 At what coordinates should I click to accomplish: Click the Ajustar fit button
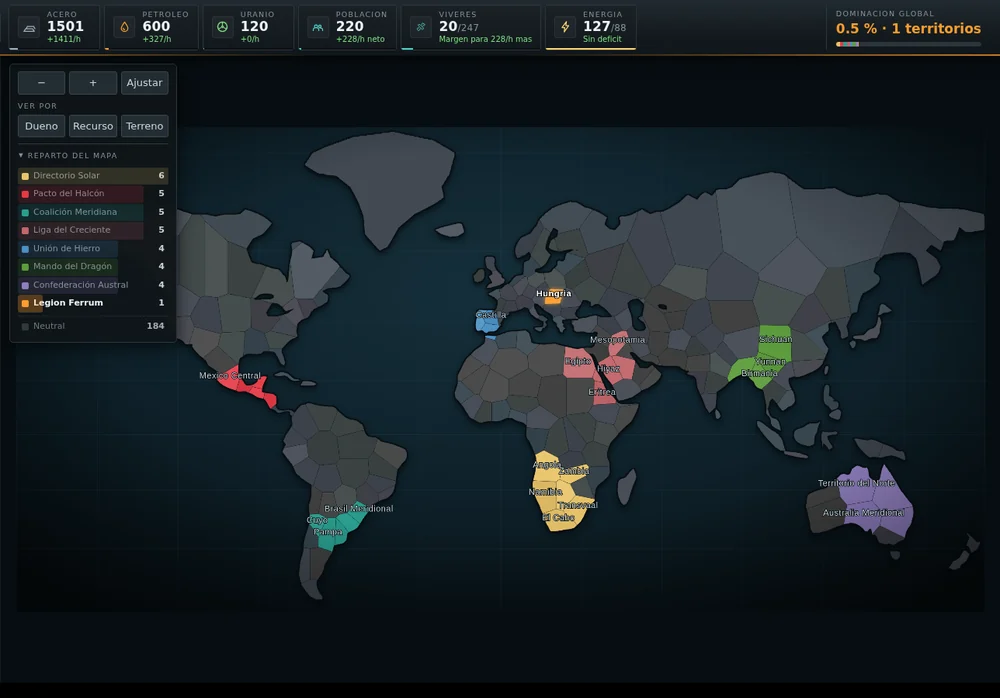point(145,83)
